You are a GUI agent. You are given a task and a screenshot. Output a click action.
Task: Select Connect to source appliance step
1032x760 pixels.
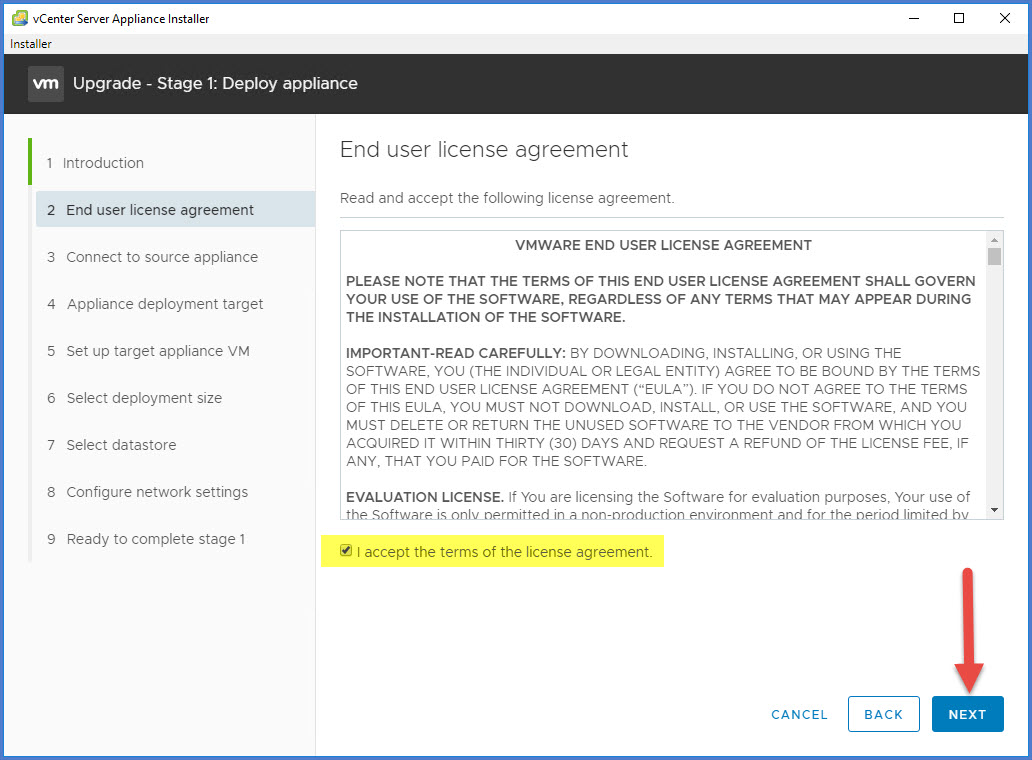pos(162,257)
